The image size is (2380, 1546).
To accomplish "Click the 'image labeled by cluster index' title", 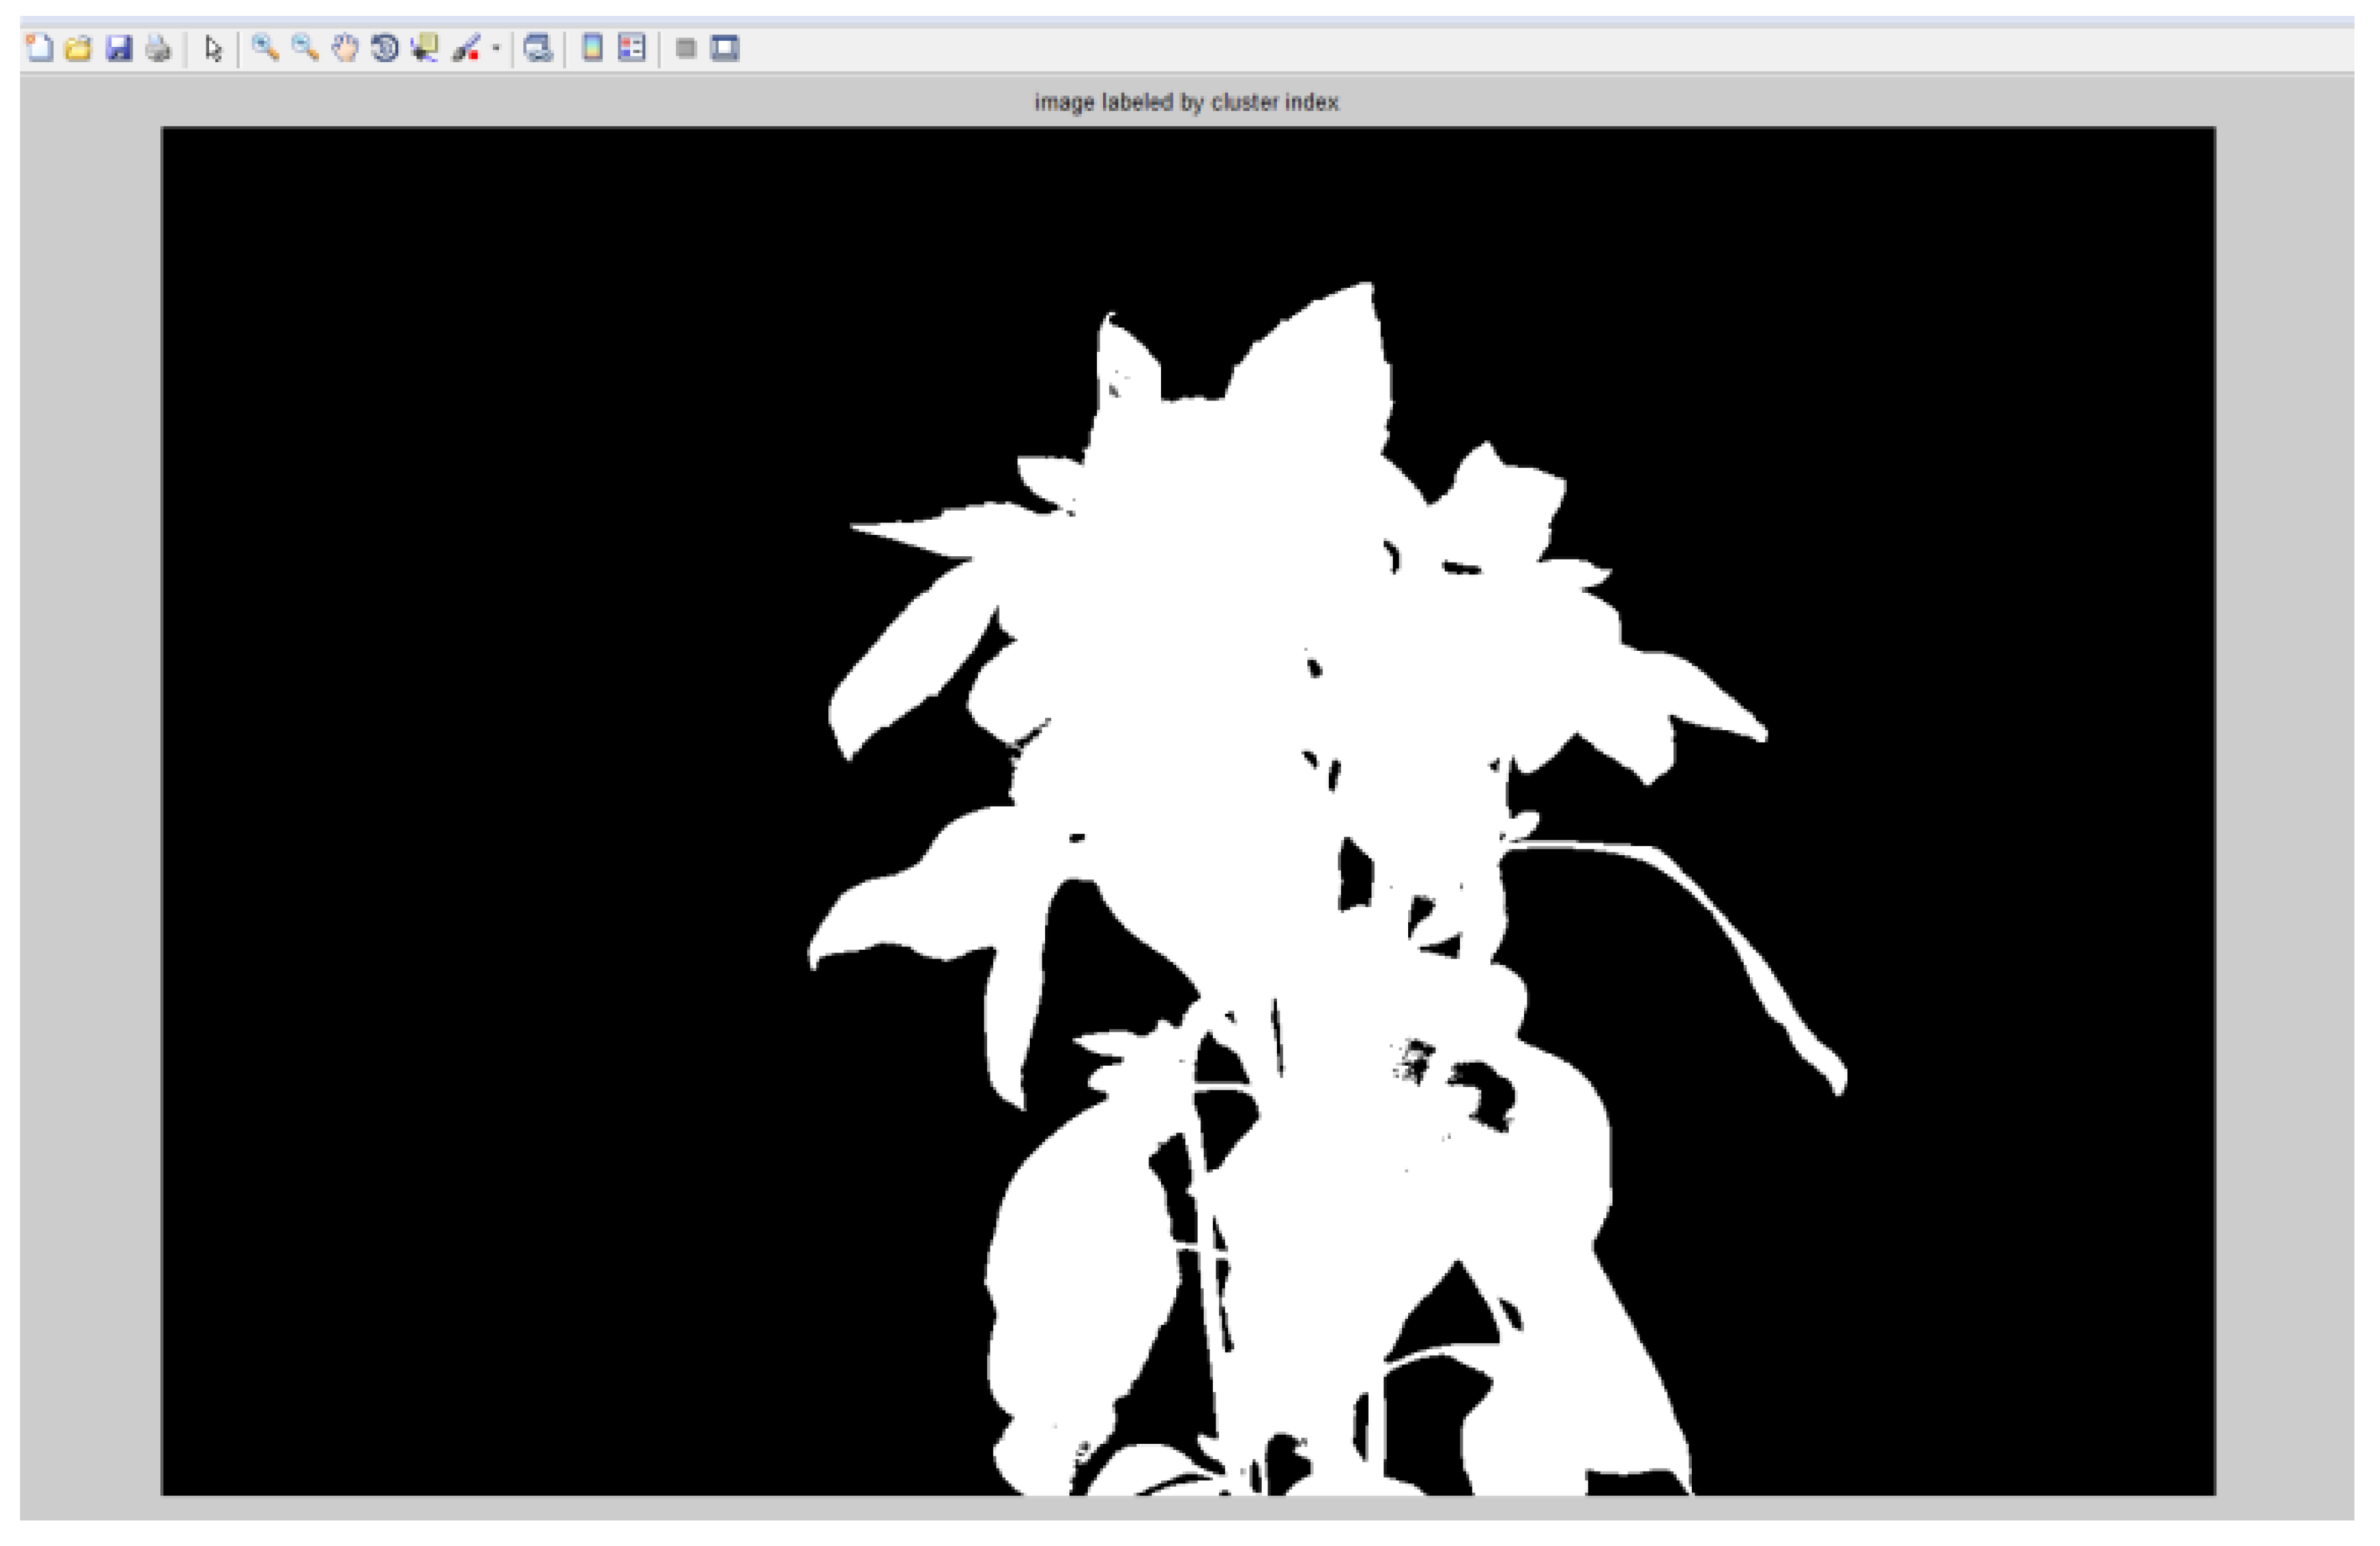I will (x=1186, y=102).
